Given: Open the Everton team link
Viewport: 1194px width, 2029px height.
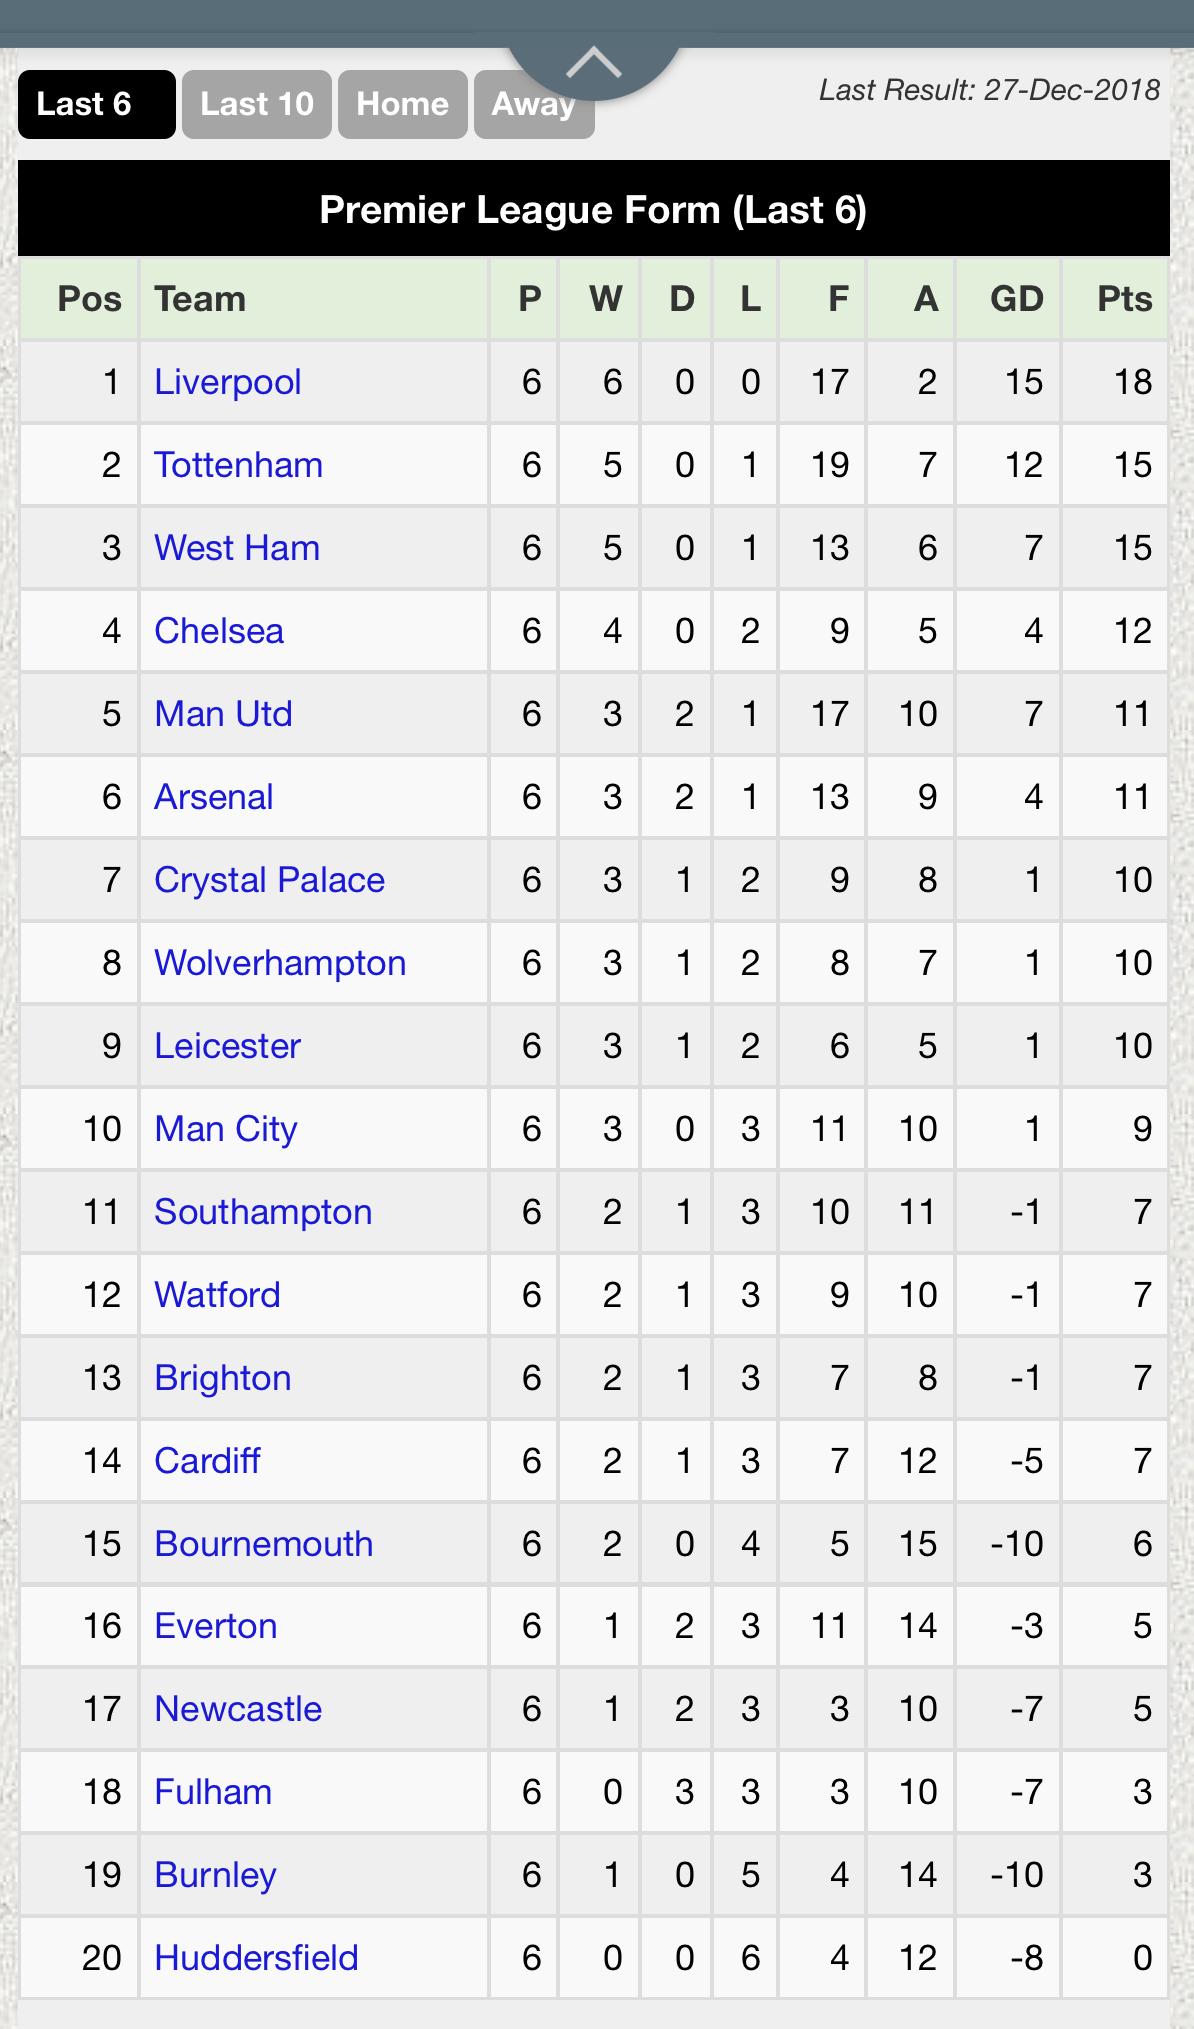Looking at the screenshot, I should point(216,1626).
